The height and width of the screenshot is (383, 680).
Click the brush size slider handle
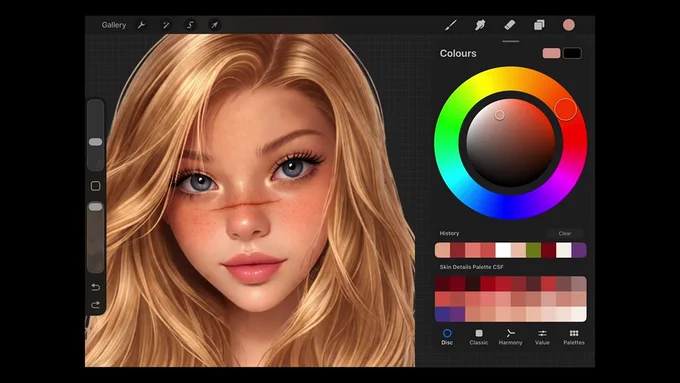coord(95,142)
